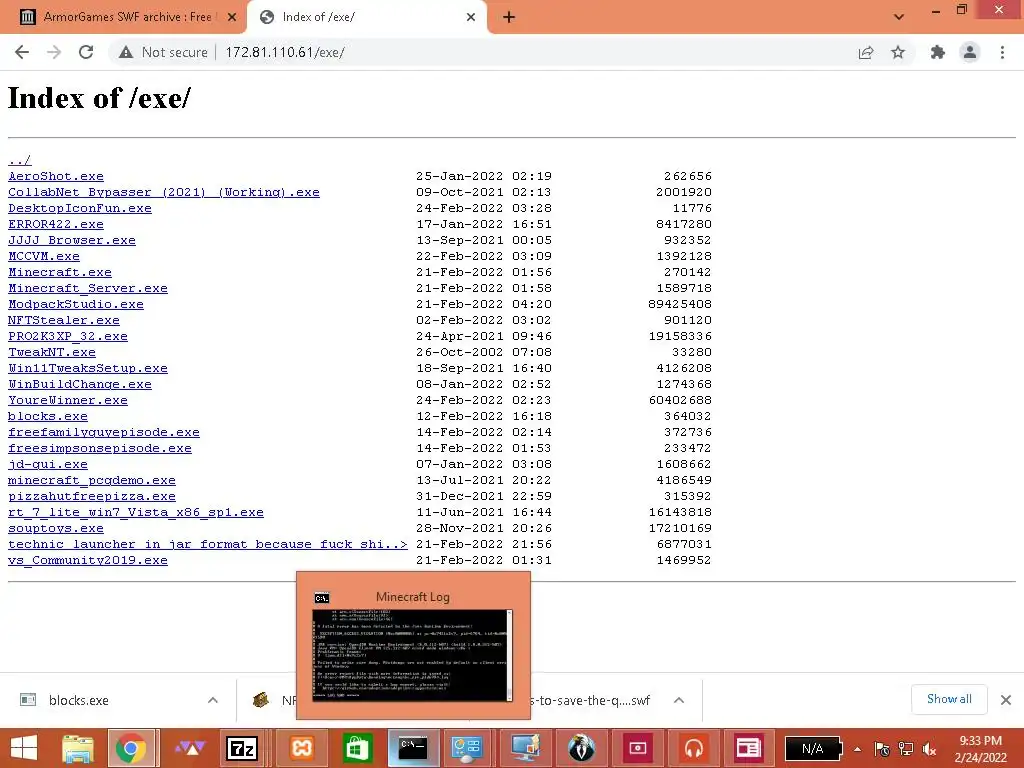Open Microsoft Store taskbar icon

coord(356,748)
